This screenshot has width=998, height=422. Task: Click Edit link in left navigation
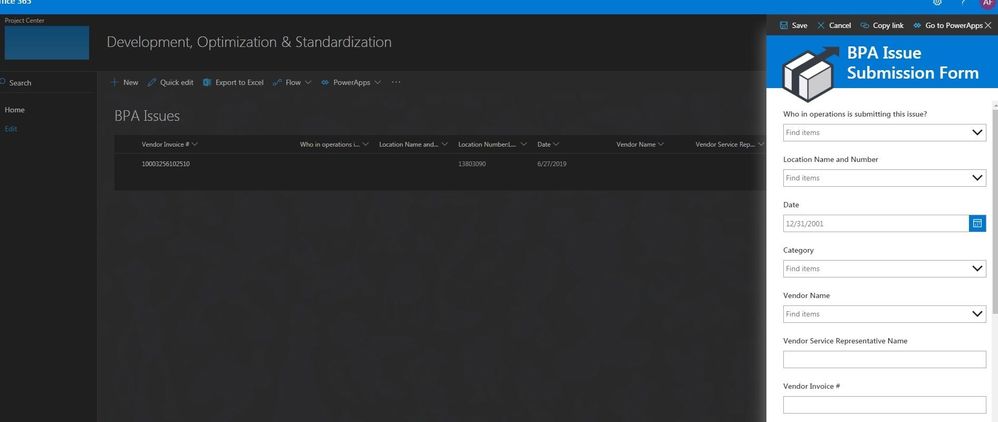[x=11, y=129]
